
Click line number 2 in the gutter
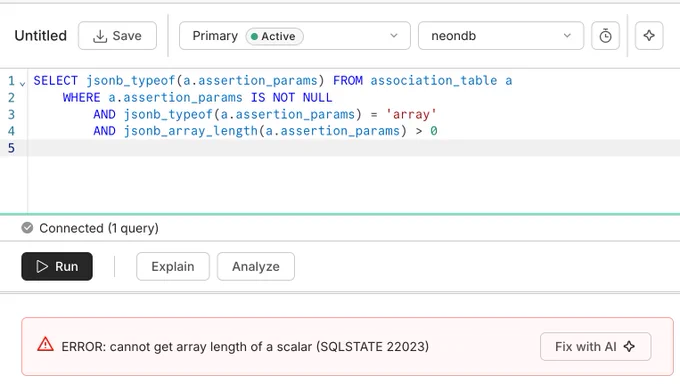(11, 98)
